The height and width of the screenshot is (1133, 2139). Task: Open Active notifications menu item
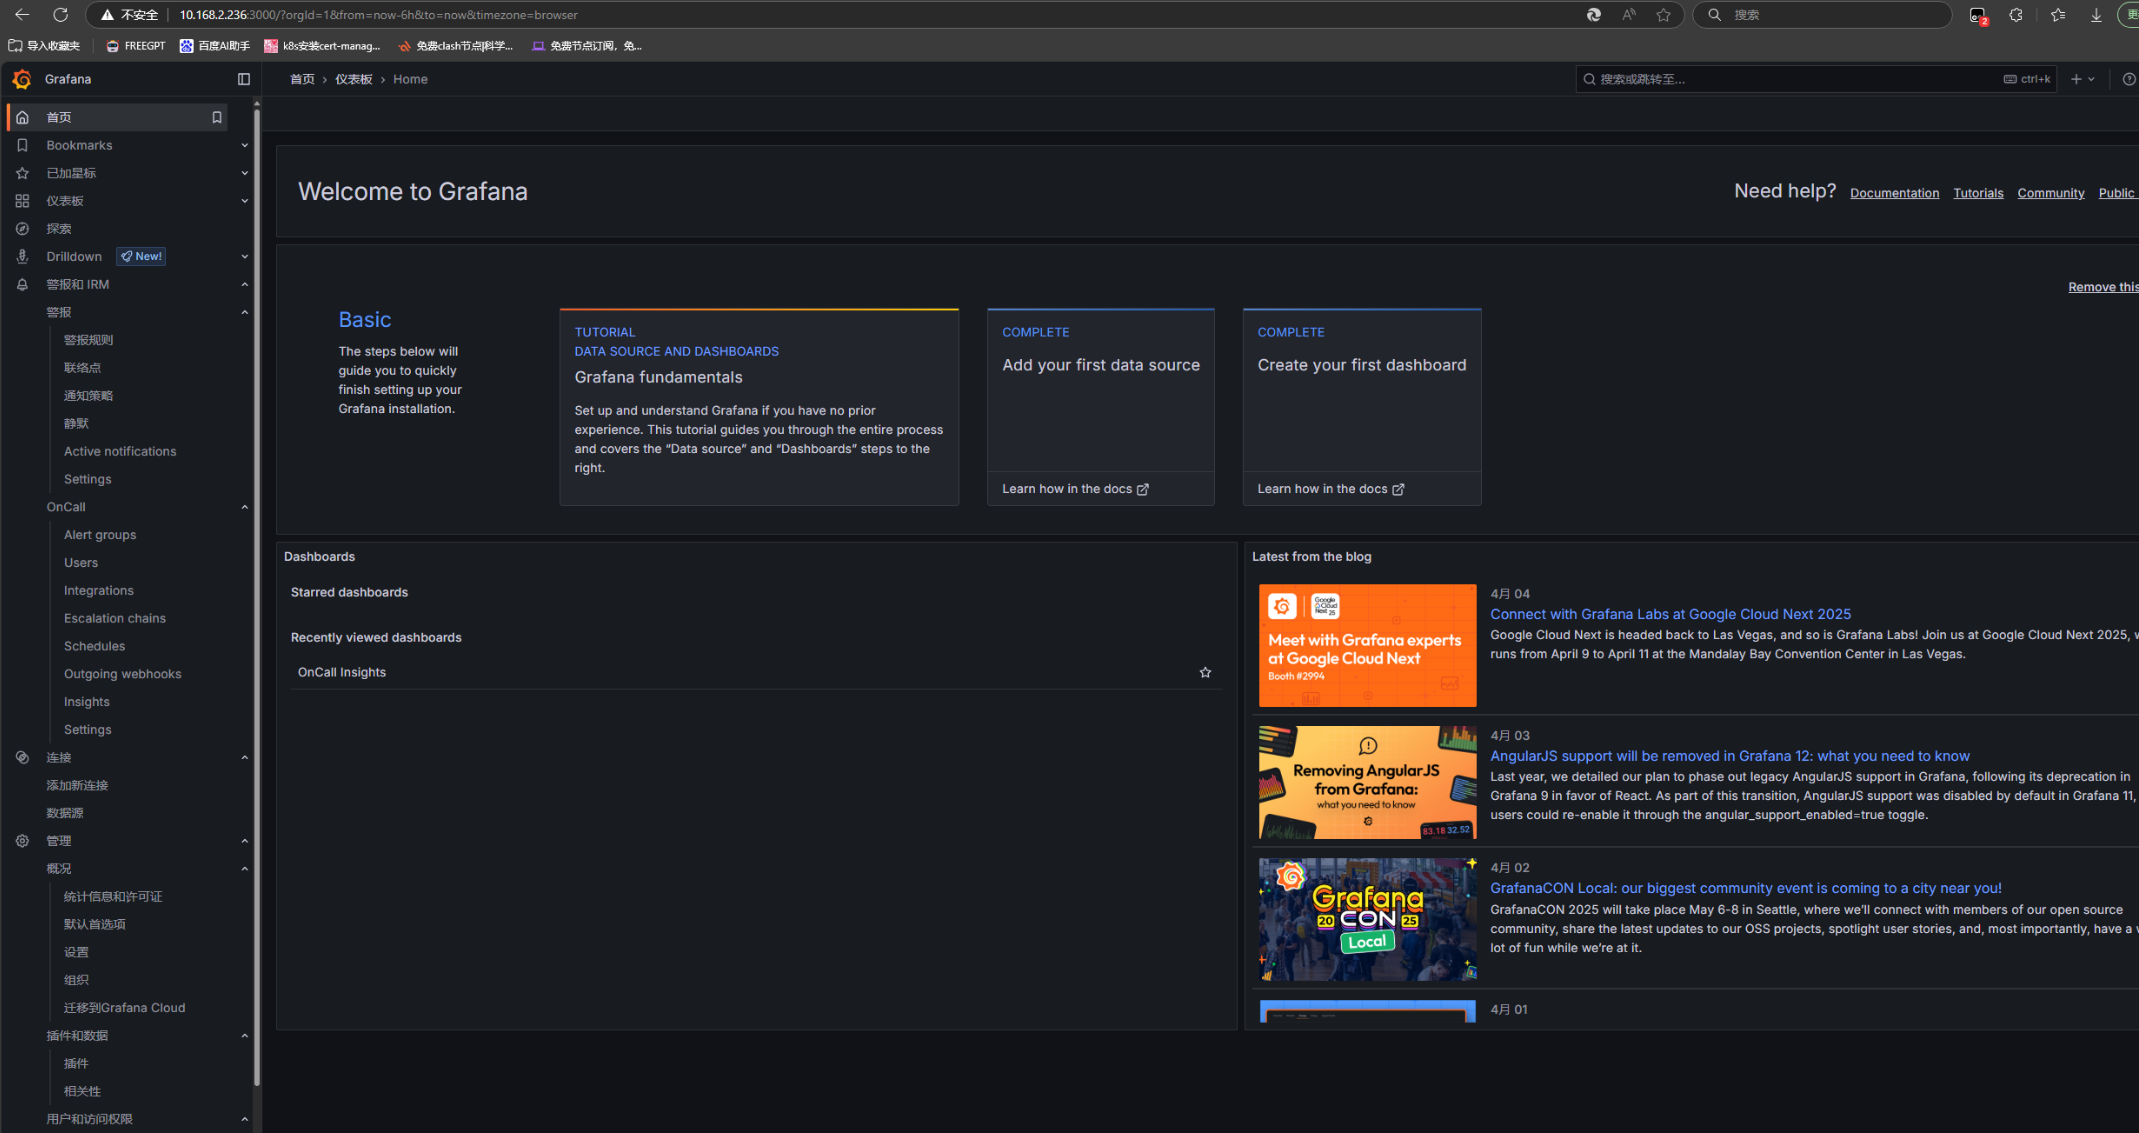point(120,452)
